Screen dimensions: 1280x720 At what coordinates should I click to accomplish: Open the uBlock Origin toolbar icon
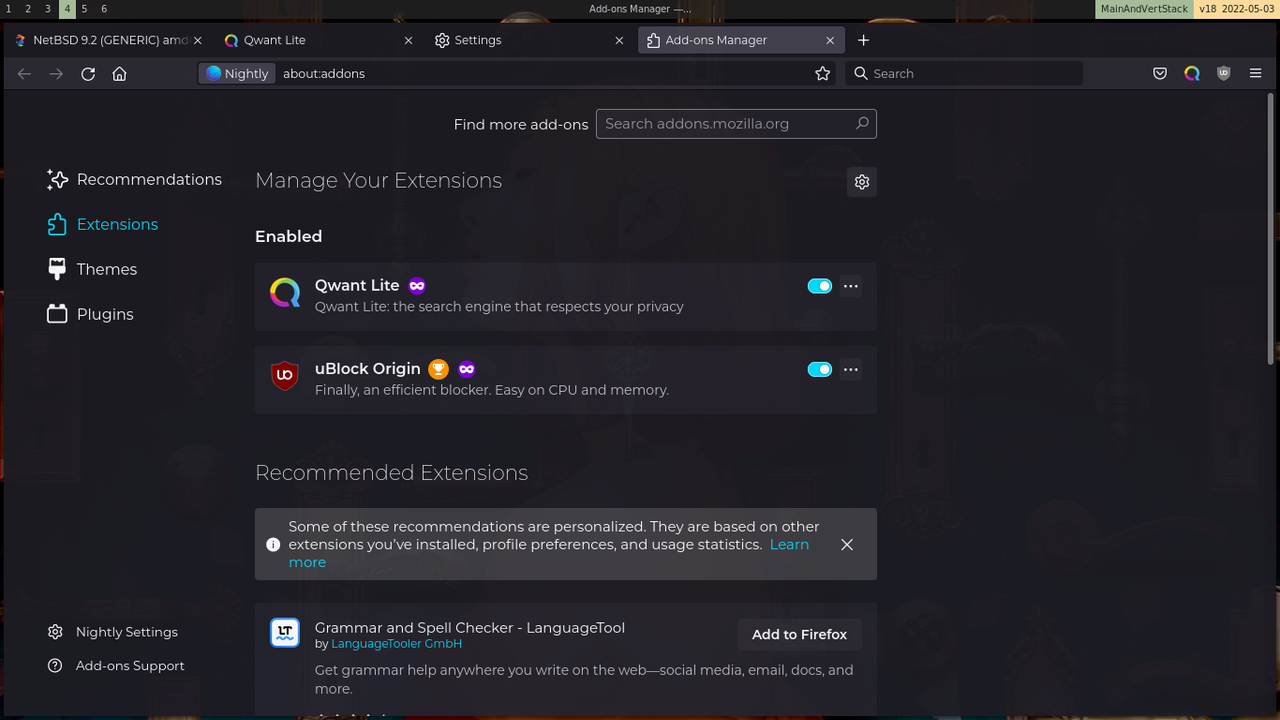point(1223,73)
